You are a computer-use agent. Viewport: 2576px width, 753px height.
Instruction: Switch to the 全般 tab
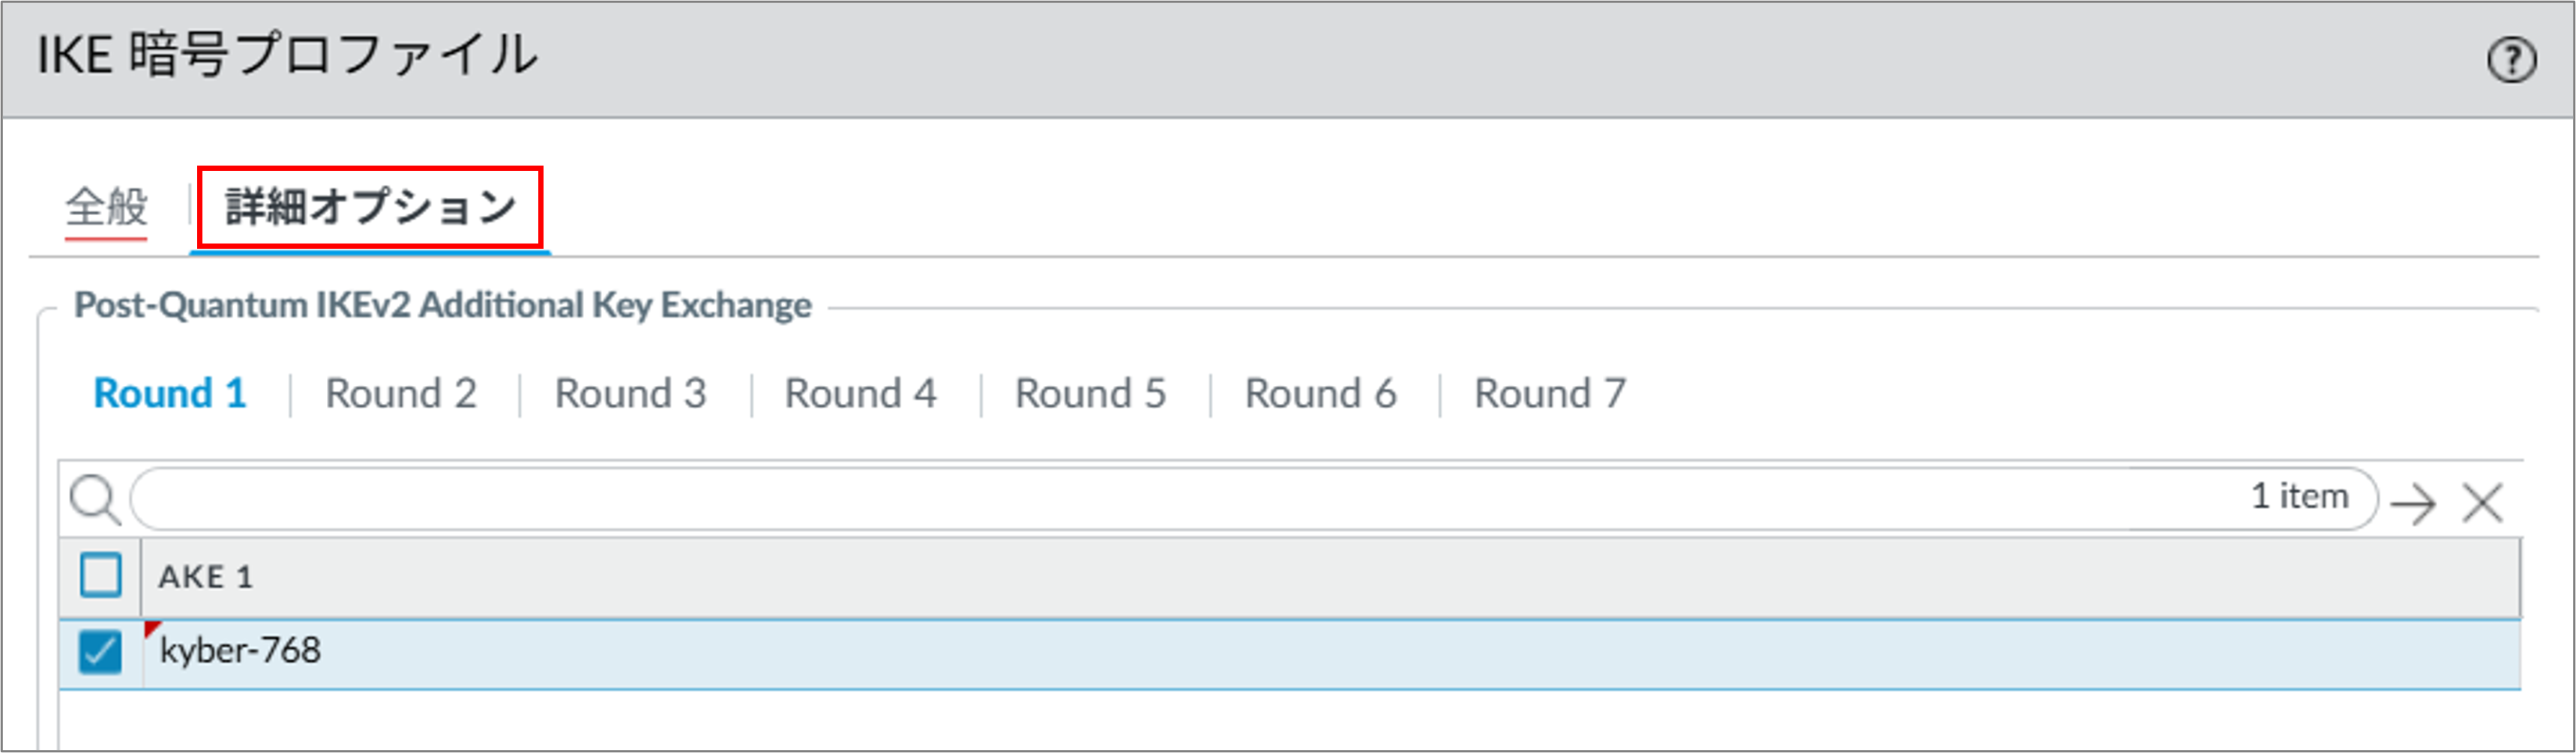106,207
